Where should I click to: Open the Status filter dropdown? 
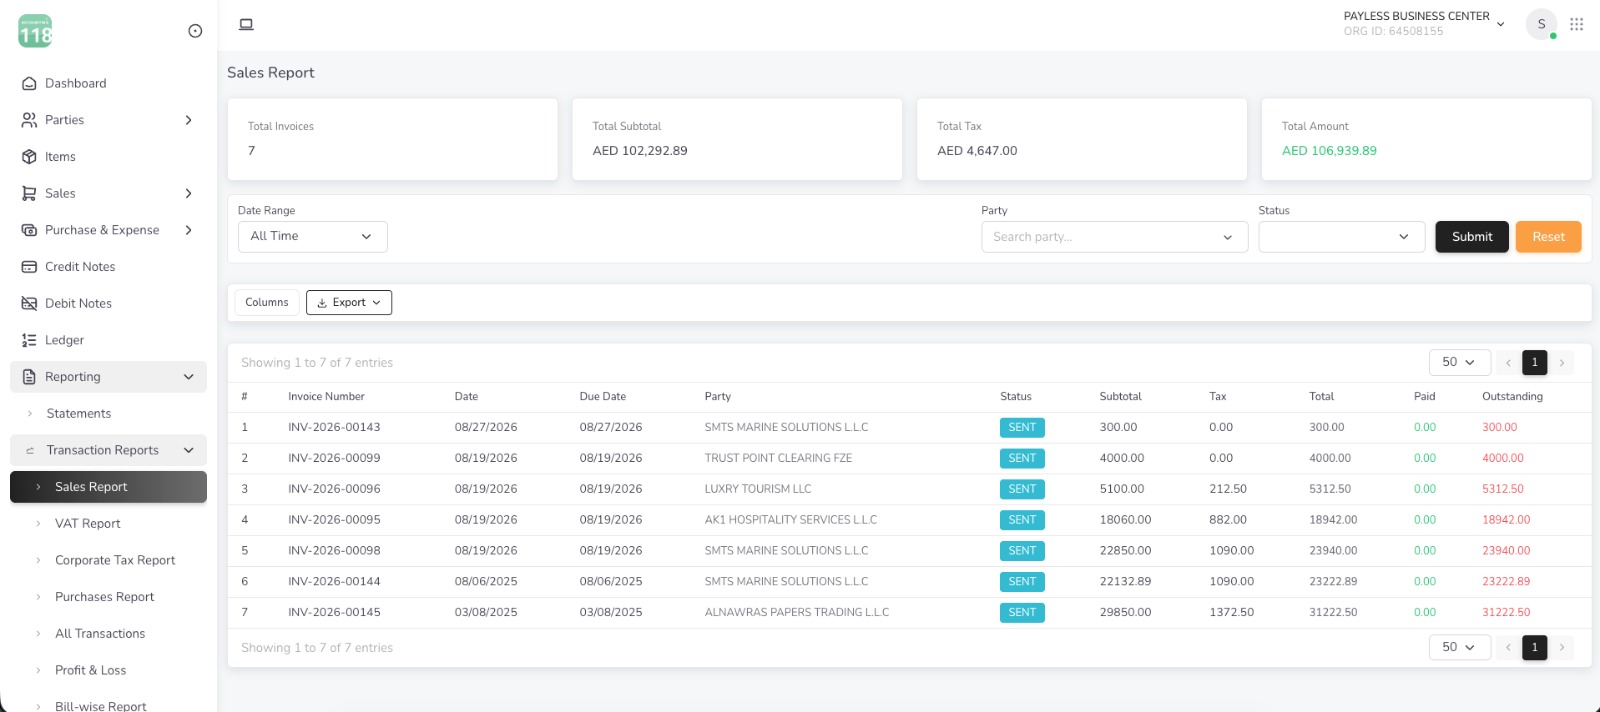(x=1341, y=237)
